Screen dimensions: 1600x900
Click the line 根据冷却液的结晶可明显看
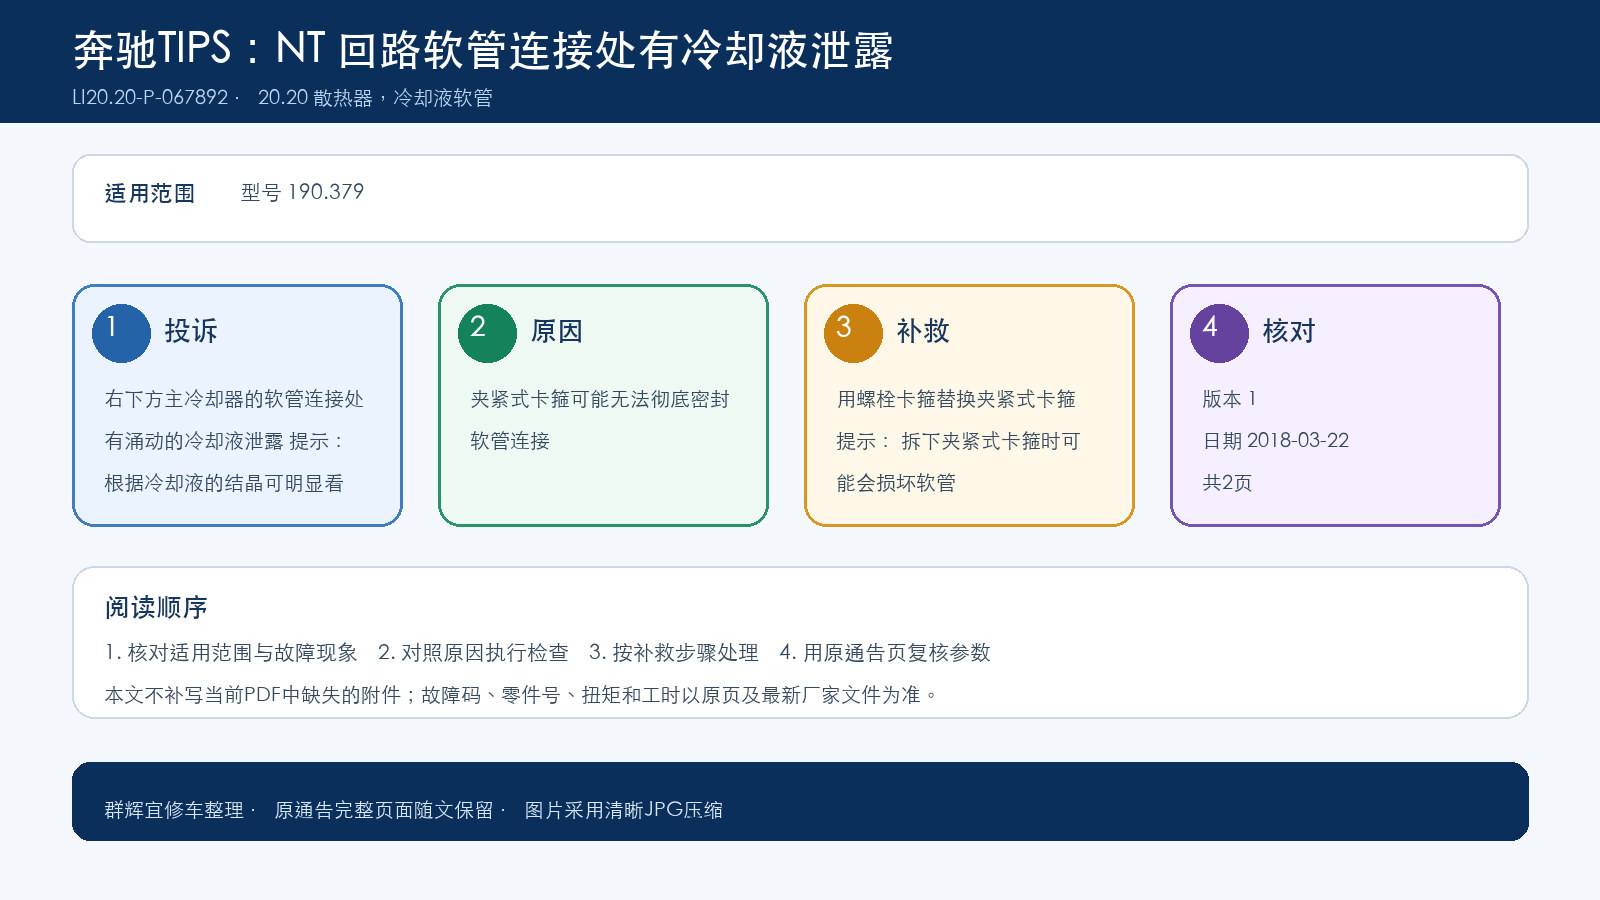pyautogui.click(x=224, y=483)
